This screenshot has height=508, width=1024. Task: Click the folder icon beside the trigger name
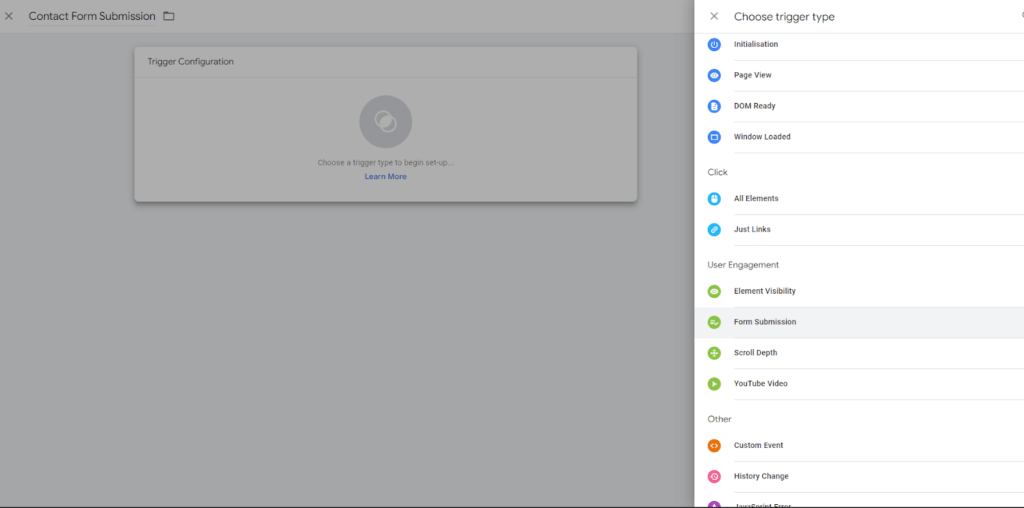168,16
